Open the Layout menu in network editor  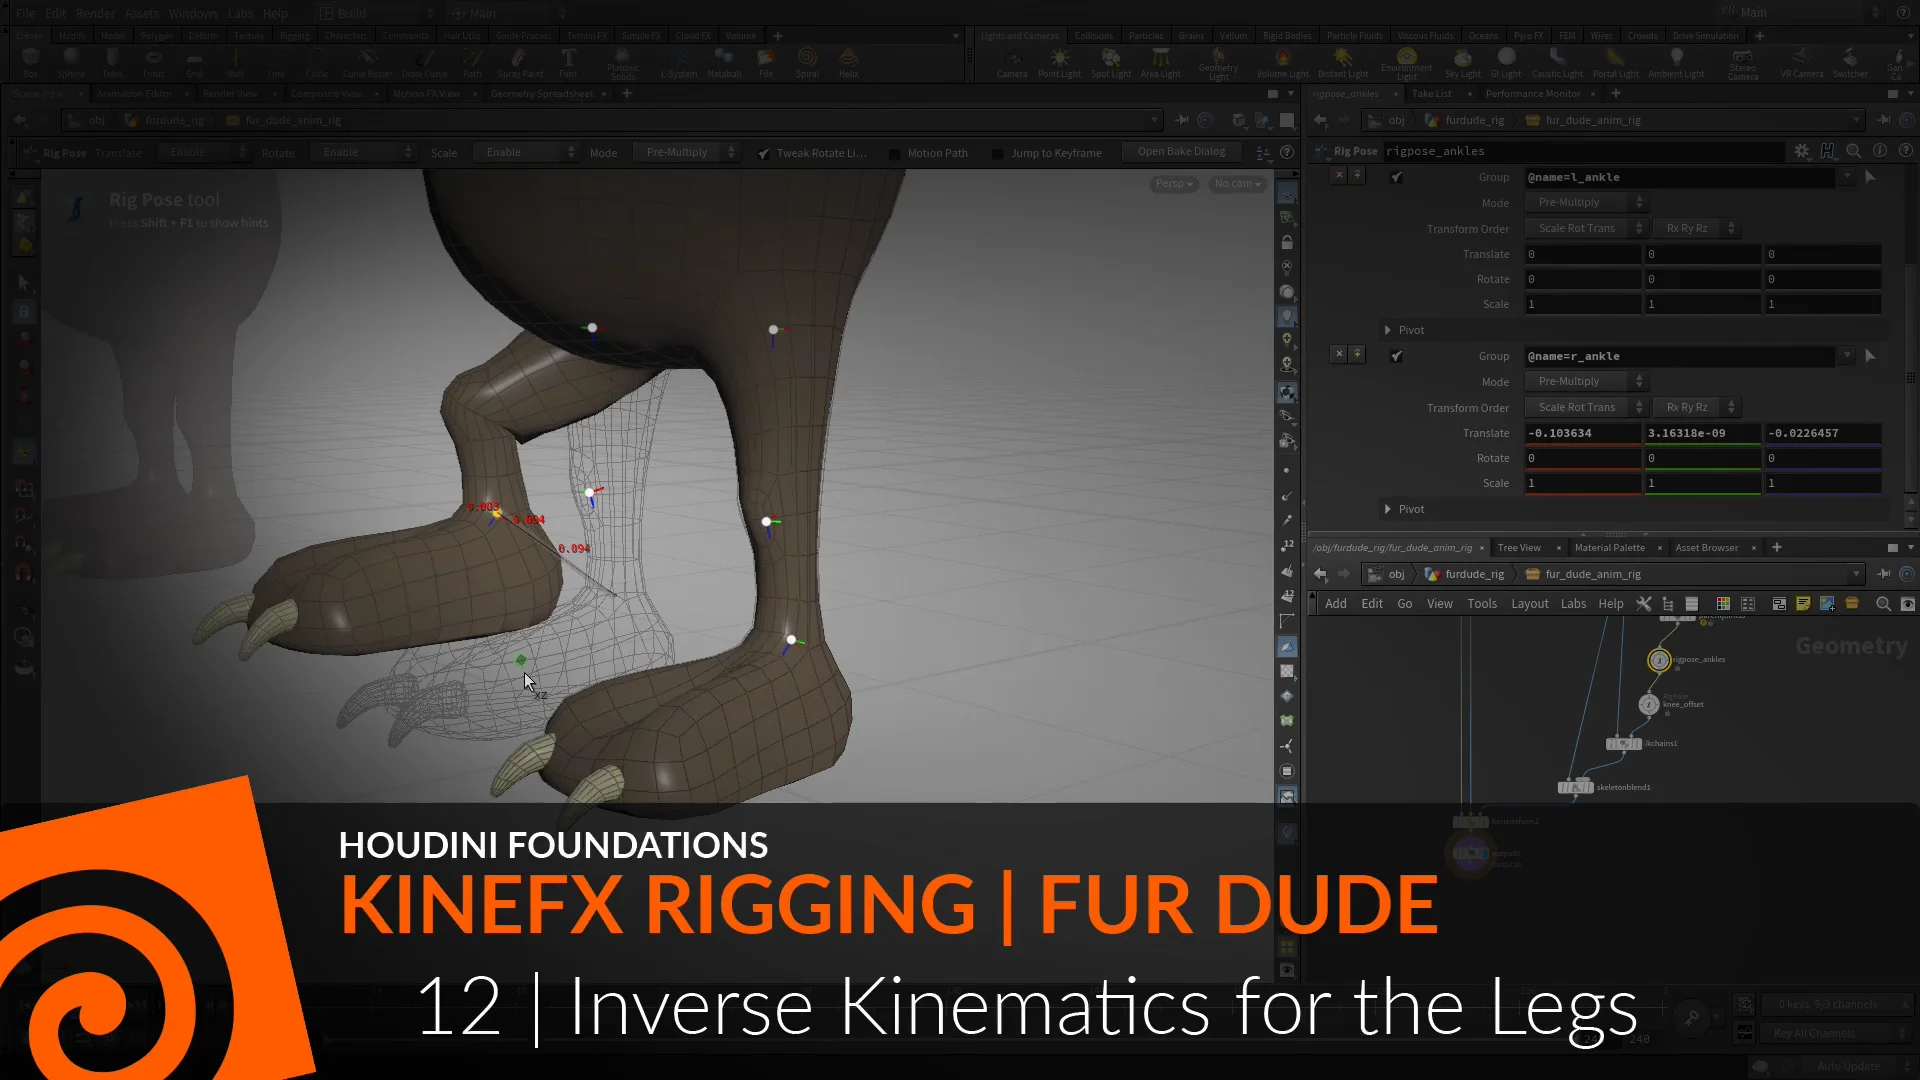tap(1529, 604)
